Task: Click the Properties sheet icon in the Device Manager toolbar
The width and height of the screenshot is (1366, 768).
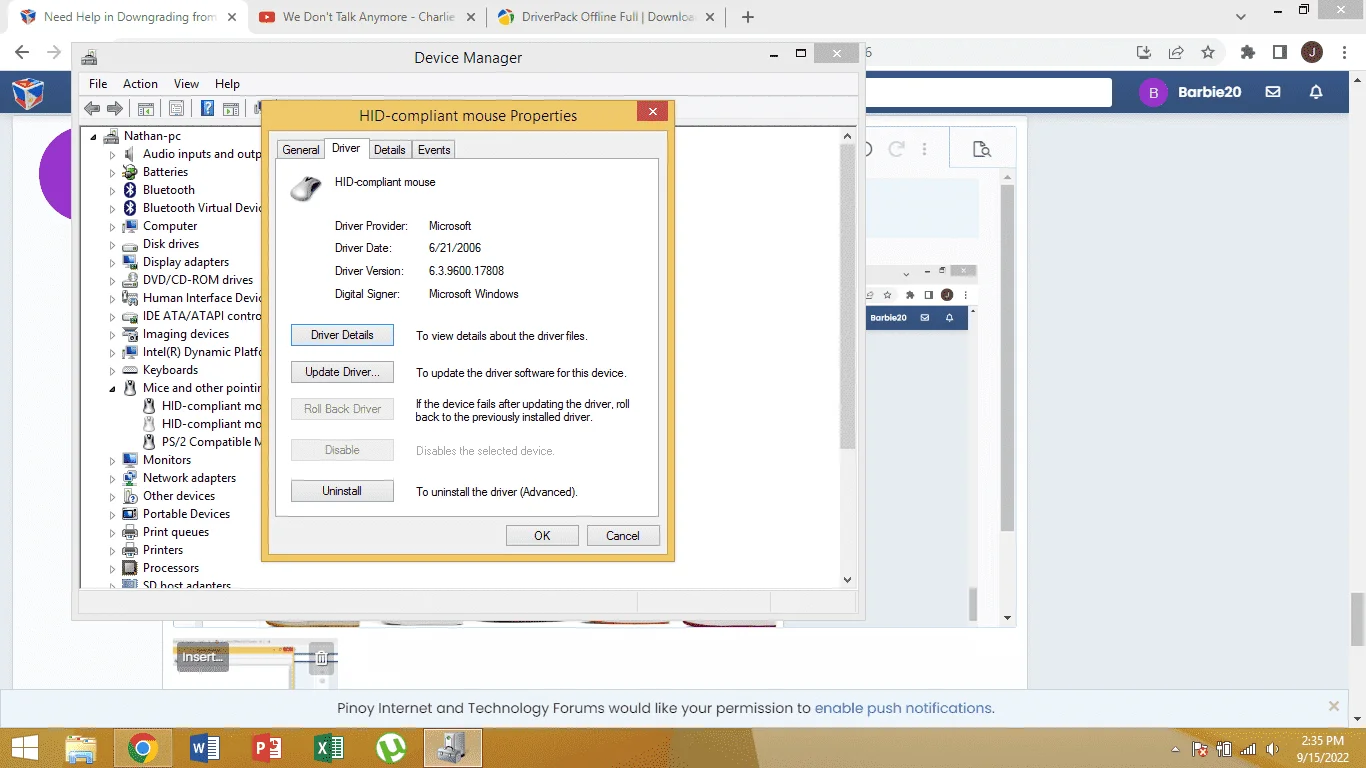Action: click(x=176, y=108)
